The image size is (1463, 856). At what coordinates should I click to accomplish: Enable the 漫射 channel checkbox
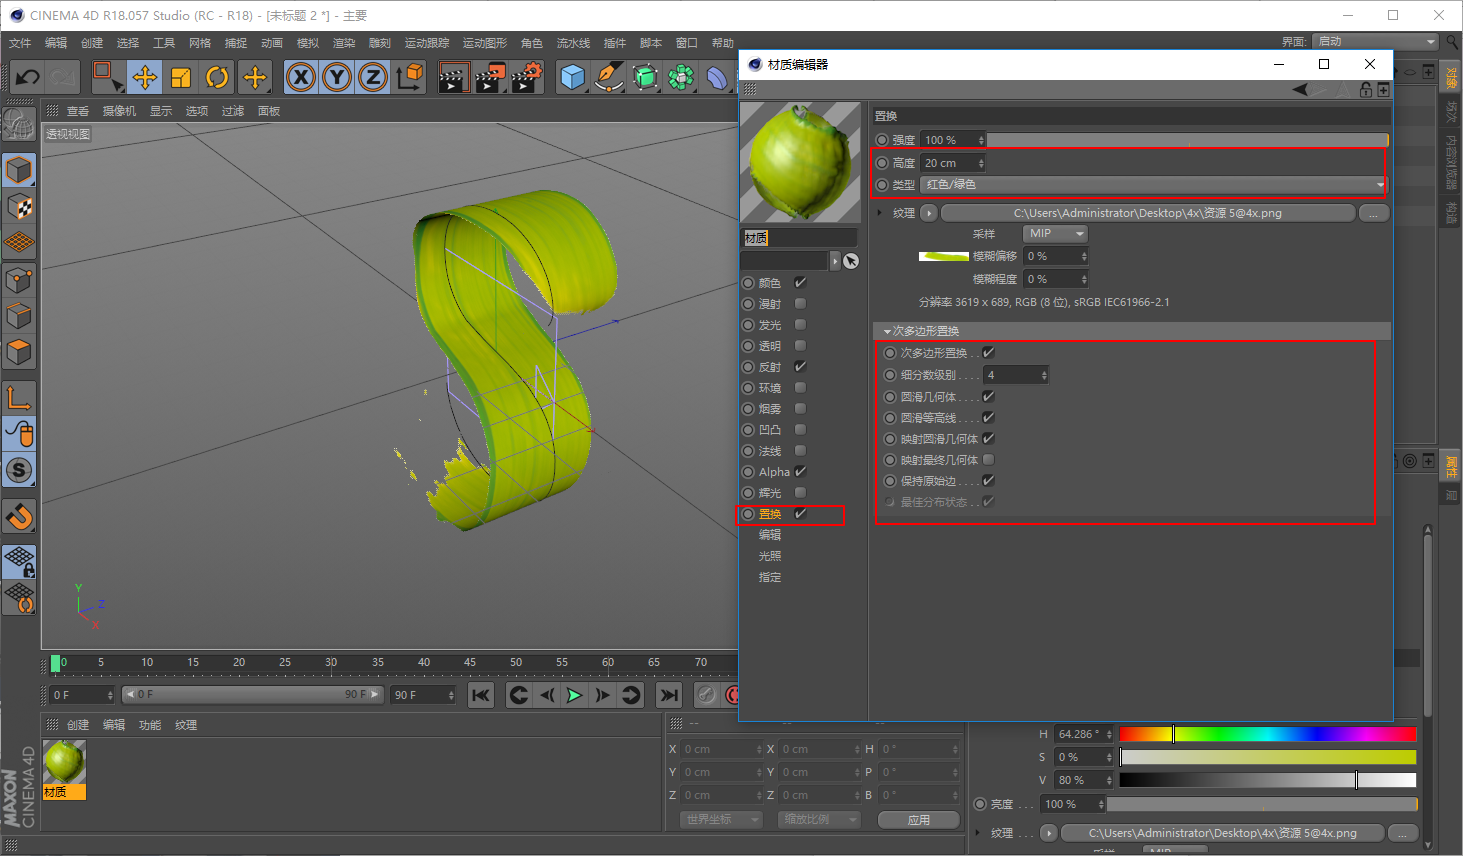click(800, 304)
